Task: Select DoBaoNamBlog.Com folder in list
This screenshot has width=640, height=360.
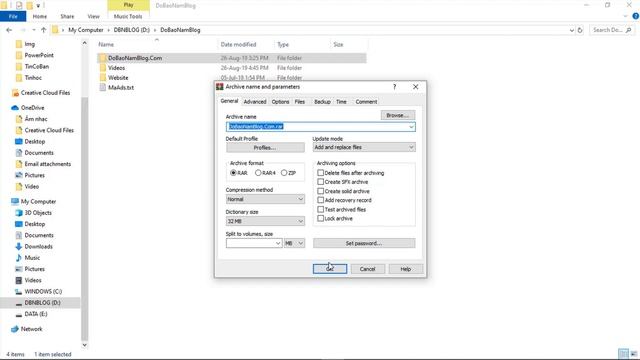Action: 135,58
